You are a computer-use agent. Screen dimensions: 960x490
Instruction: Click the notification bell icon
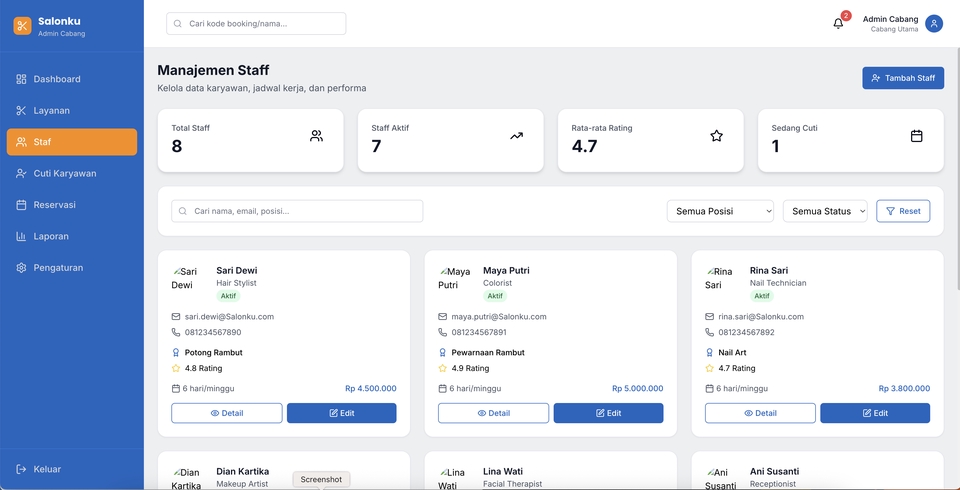838,24
